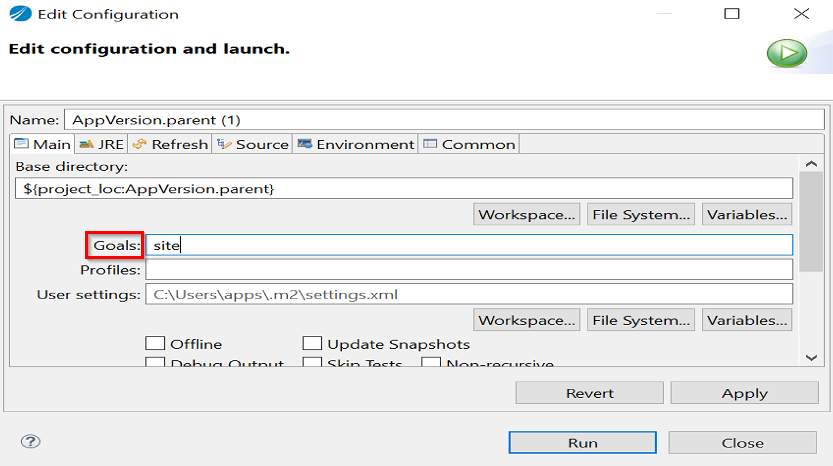Click the green launch arrow icon
The height and width of the screenshot is (466, 833).
pos(786,54)
